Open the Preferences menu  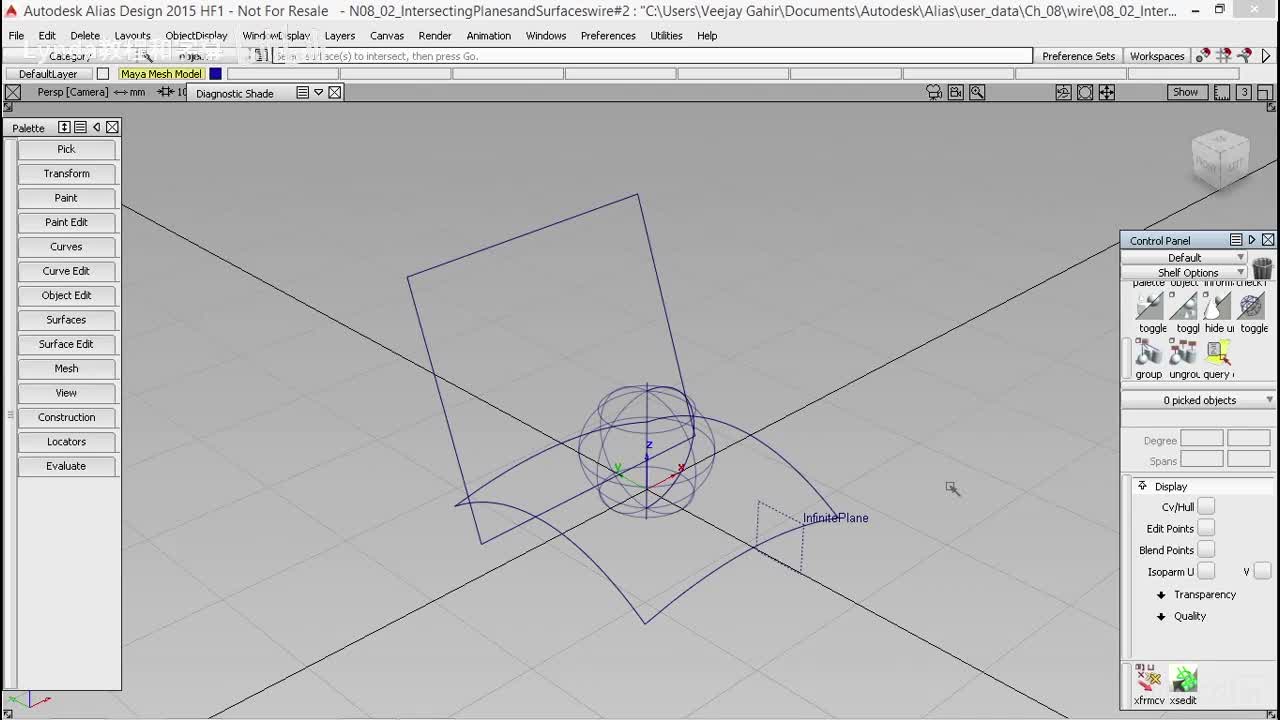(x=608, y=36)
